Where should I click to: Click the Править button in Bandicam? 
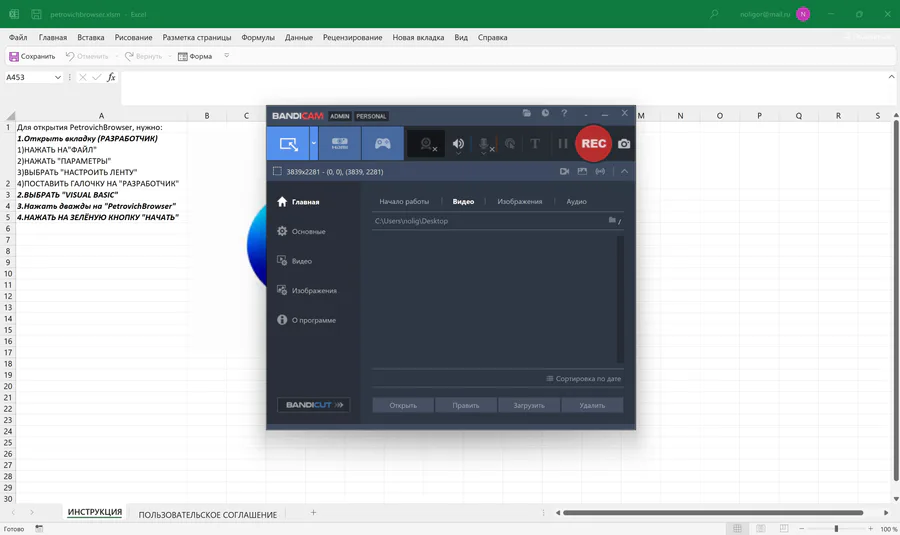[x=465, y=405]
